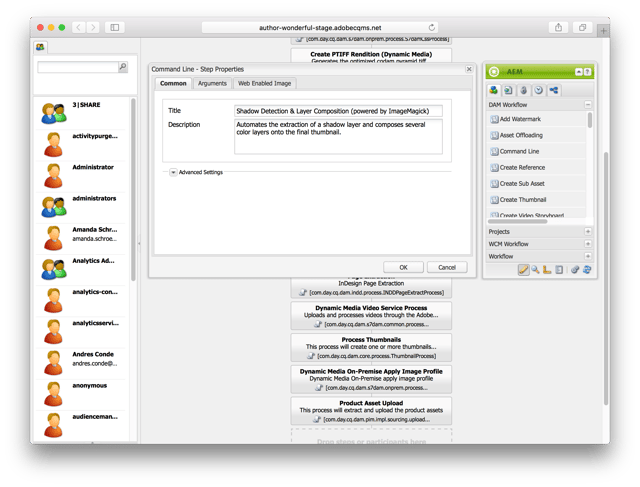Select the Amanda Schr... user

[x=81, y=238]
